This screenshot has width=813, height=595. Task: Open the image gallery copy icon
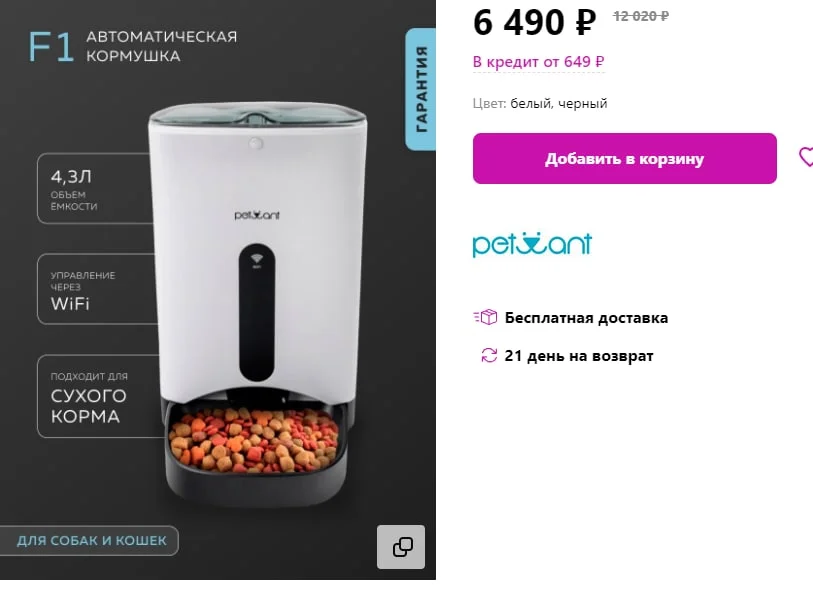point(401,547)
